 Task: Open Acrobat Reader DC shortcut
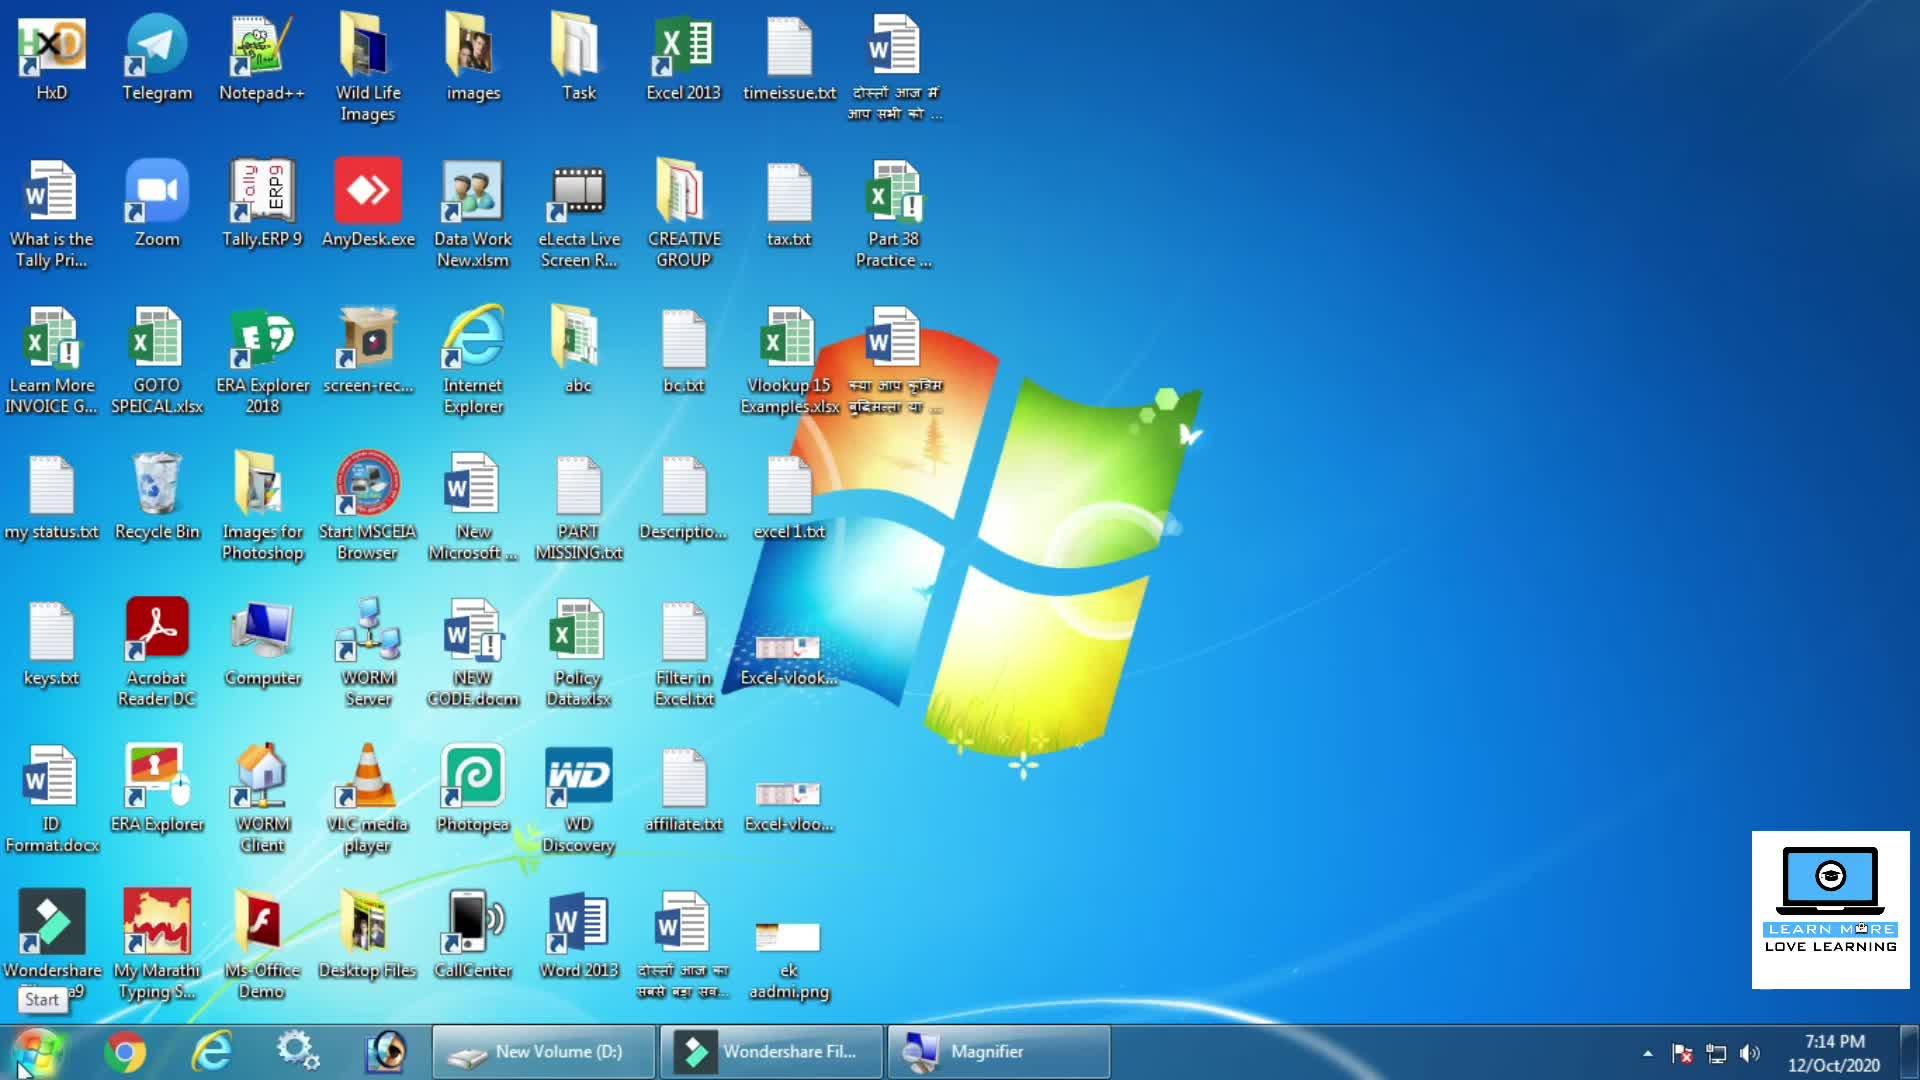click(x=157, y=654)
